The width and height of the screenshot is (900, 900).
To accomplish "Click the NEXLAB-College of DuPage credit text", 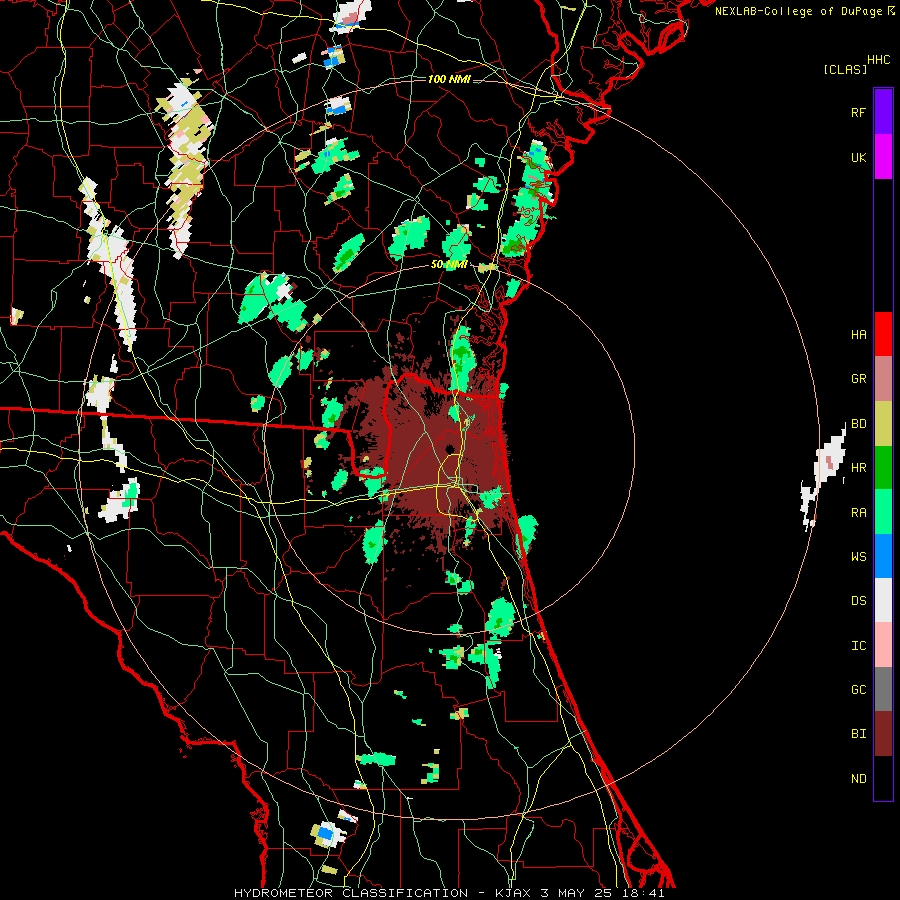I will (804, 11).
